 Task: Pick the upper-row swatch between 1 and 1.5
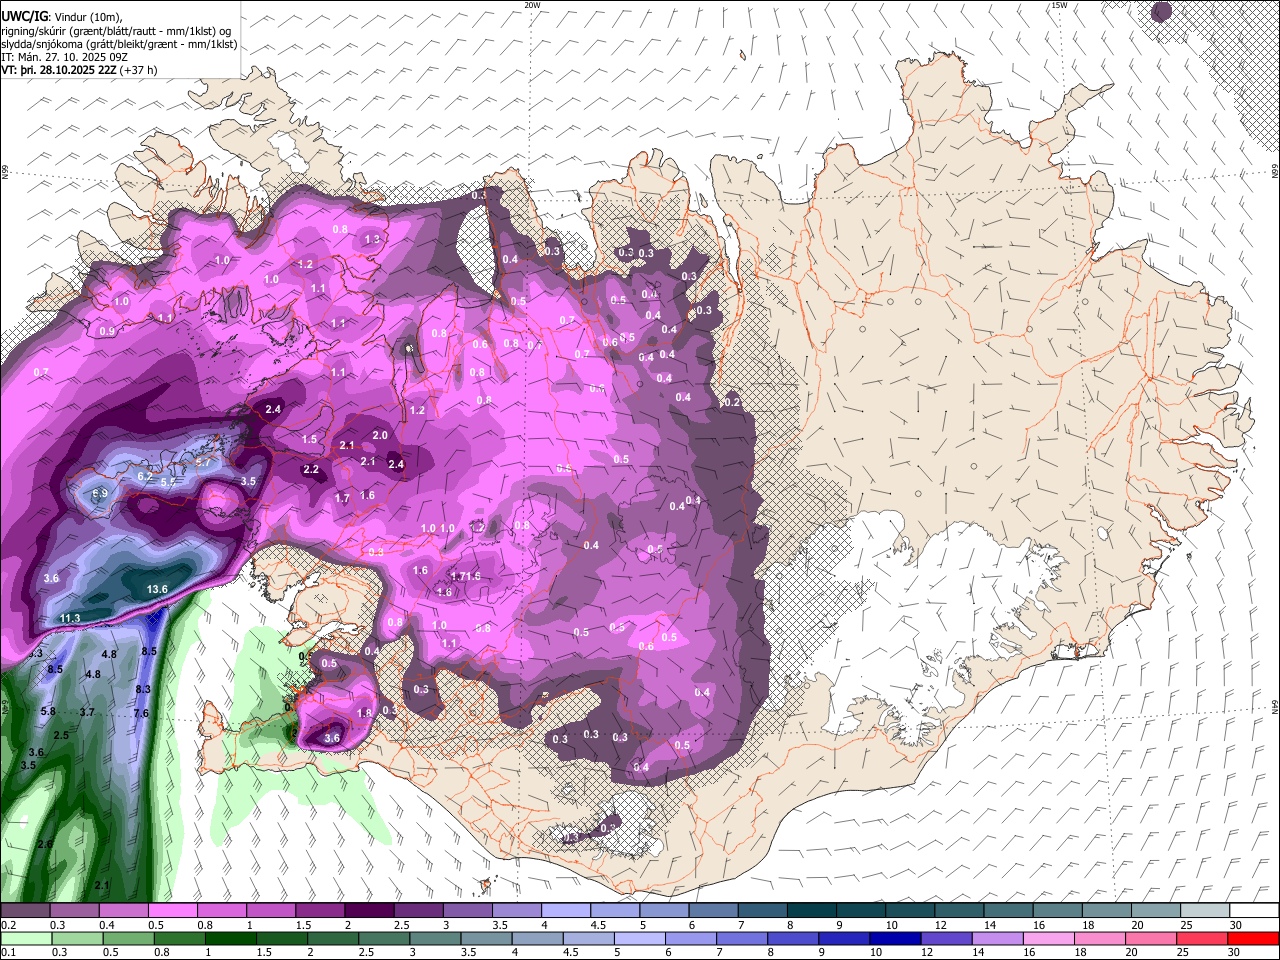(x=270, y=911)
